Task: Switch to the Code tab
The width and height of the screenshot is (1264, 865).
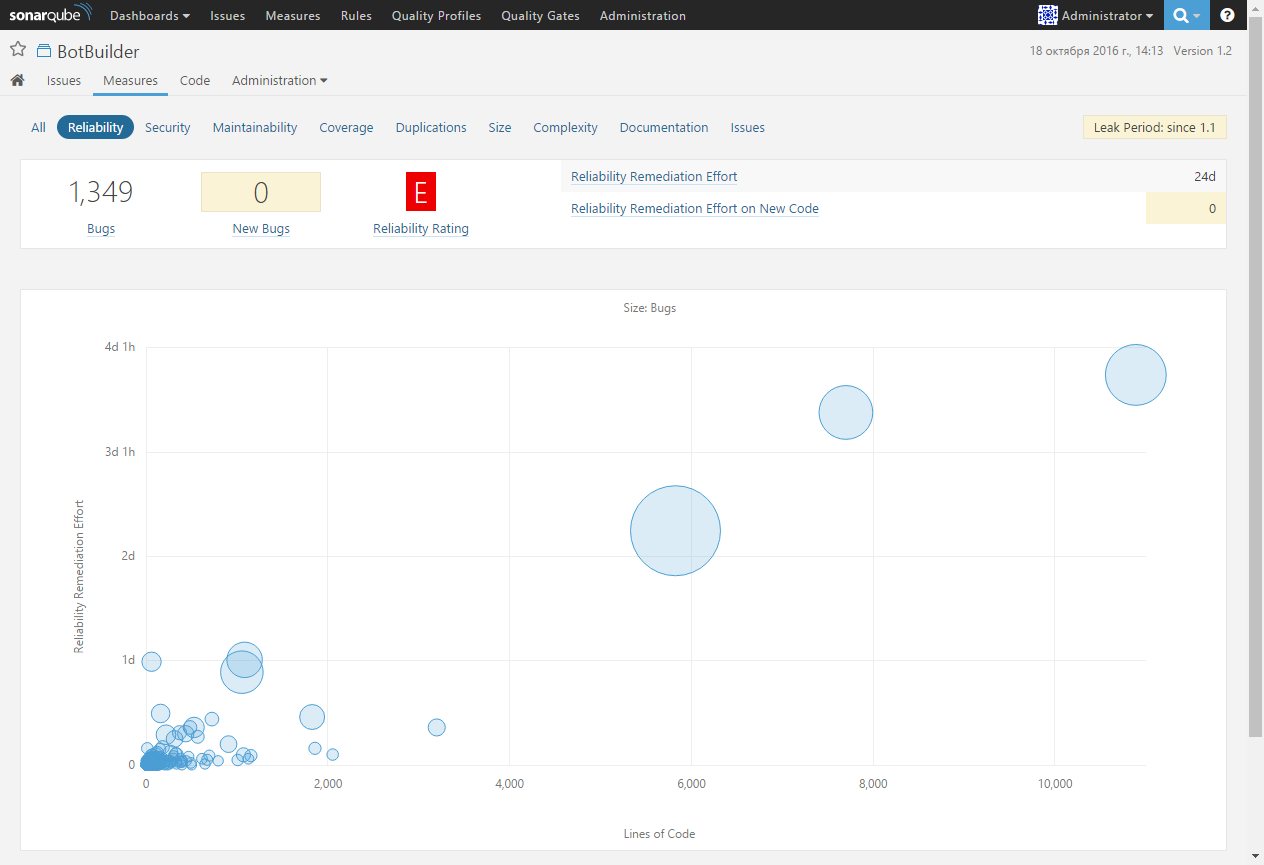Action: click(x=194, y=80)
